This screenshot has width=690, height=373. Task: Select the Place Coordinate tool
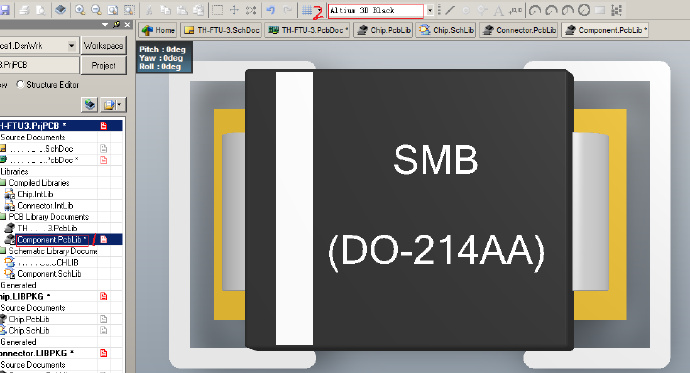point(515,10)
